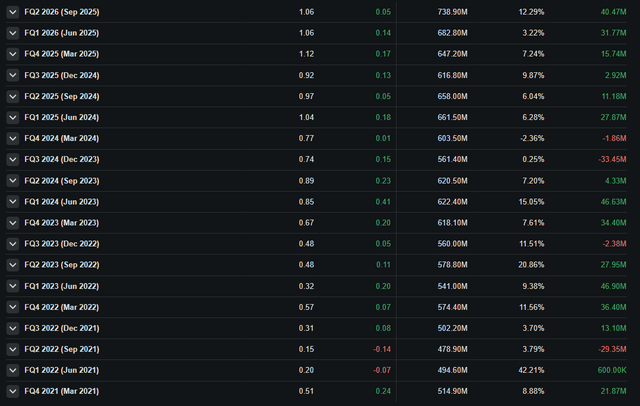Expand the FQ3 2024 (Dec 2023) row

pyautogui.click(x=13, y=159)
